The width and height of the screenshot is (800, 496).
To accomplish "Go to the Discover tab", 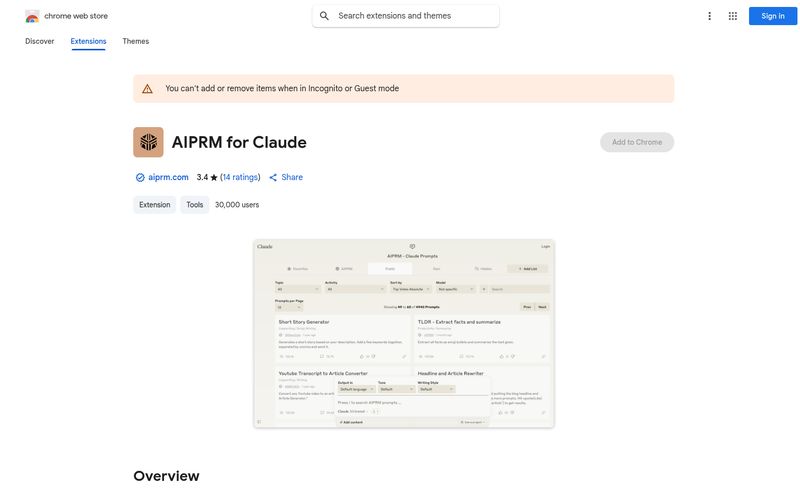I will point(40,41).
